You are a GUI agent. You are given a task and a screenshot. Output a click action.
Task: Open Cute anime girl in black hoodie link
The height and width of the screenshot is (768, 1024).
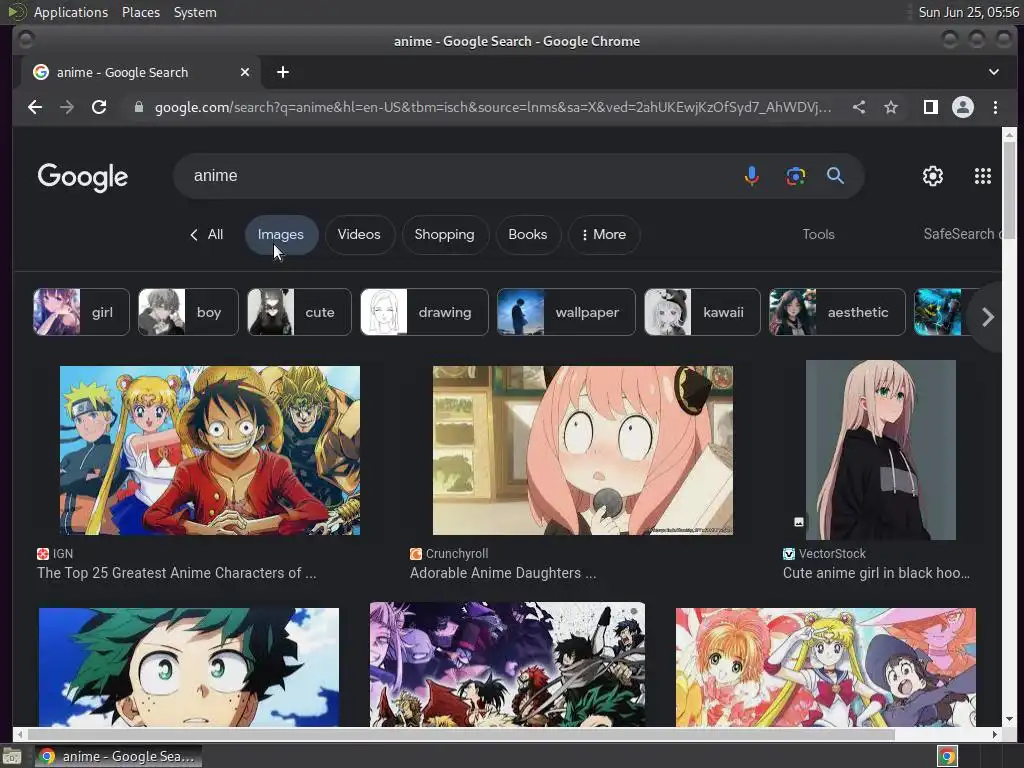(876, 573)
